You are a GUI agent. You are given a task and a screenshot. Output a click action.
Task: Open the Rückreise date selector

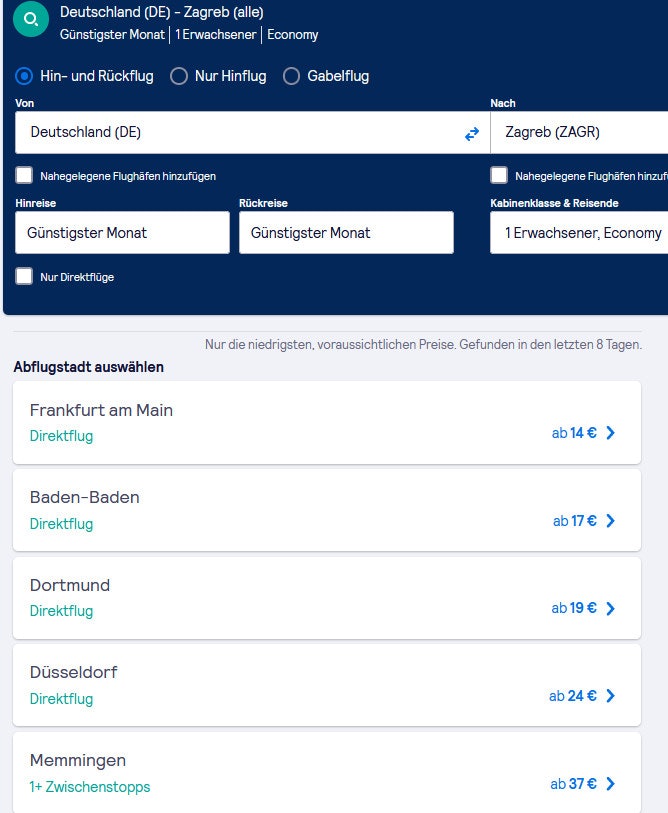346,233
